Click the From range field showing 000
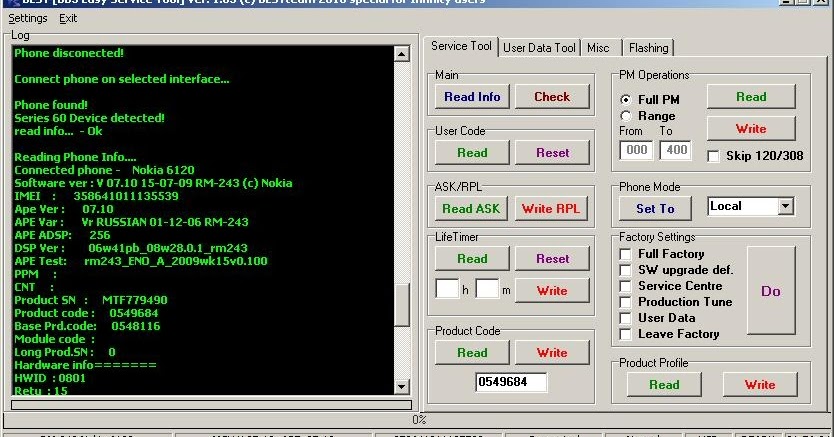 (x=636, y=150)
